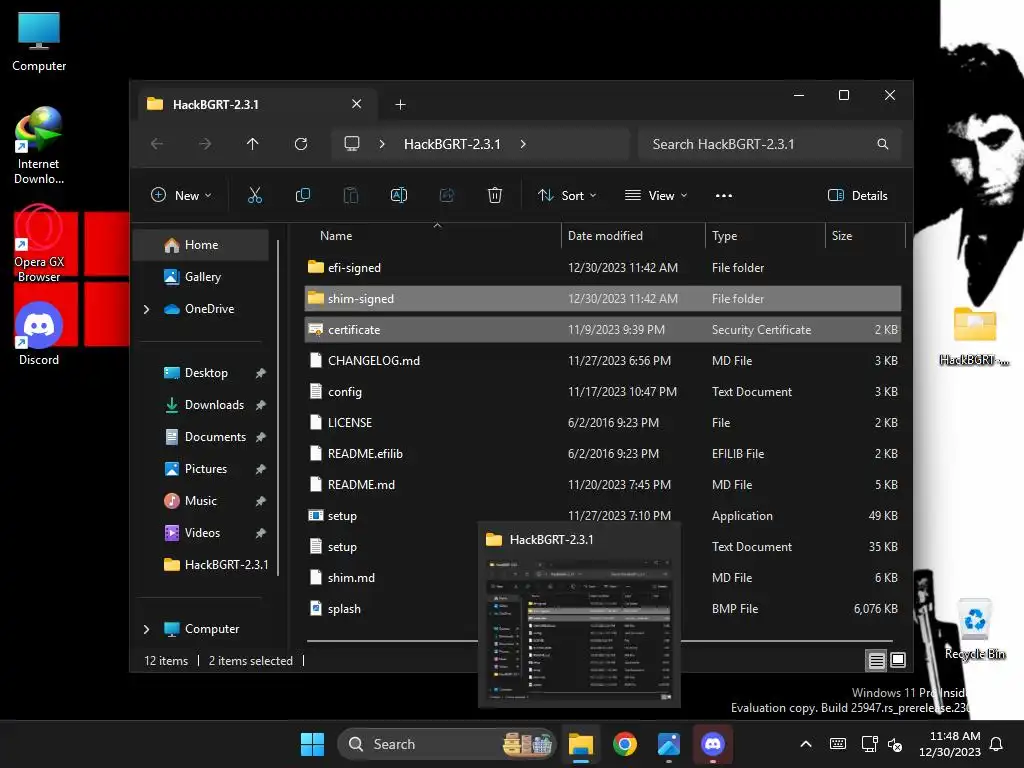
Task: Click the forward navigation arrow
Action: pos(205,144)
